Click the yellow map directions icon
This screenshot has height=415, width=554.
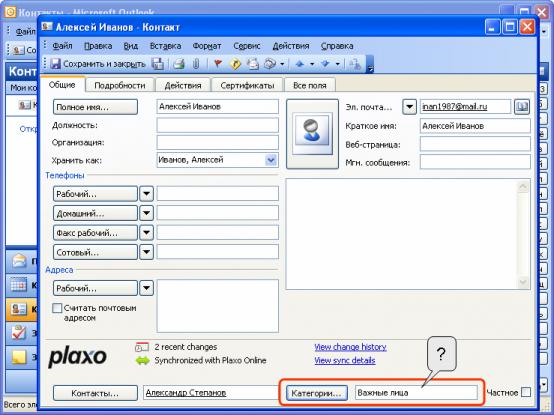(235, 64)
